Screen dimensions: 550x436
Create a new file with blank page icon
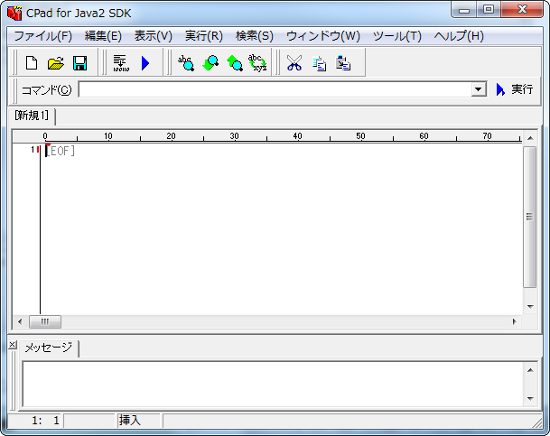tap(32, 63)
